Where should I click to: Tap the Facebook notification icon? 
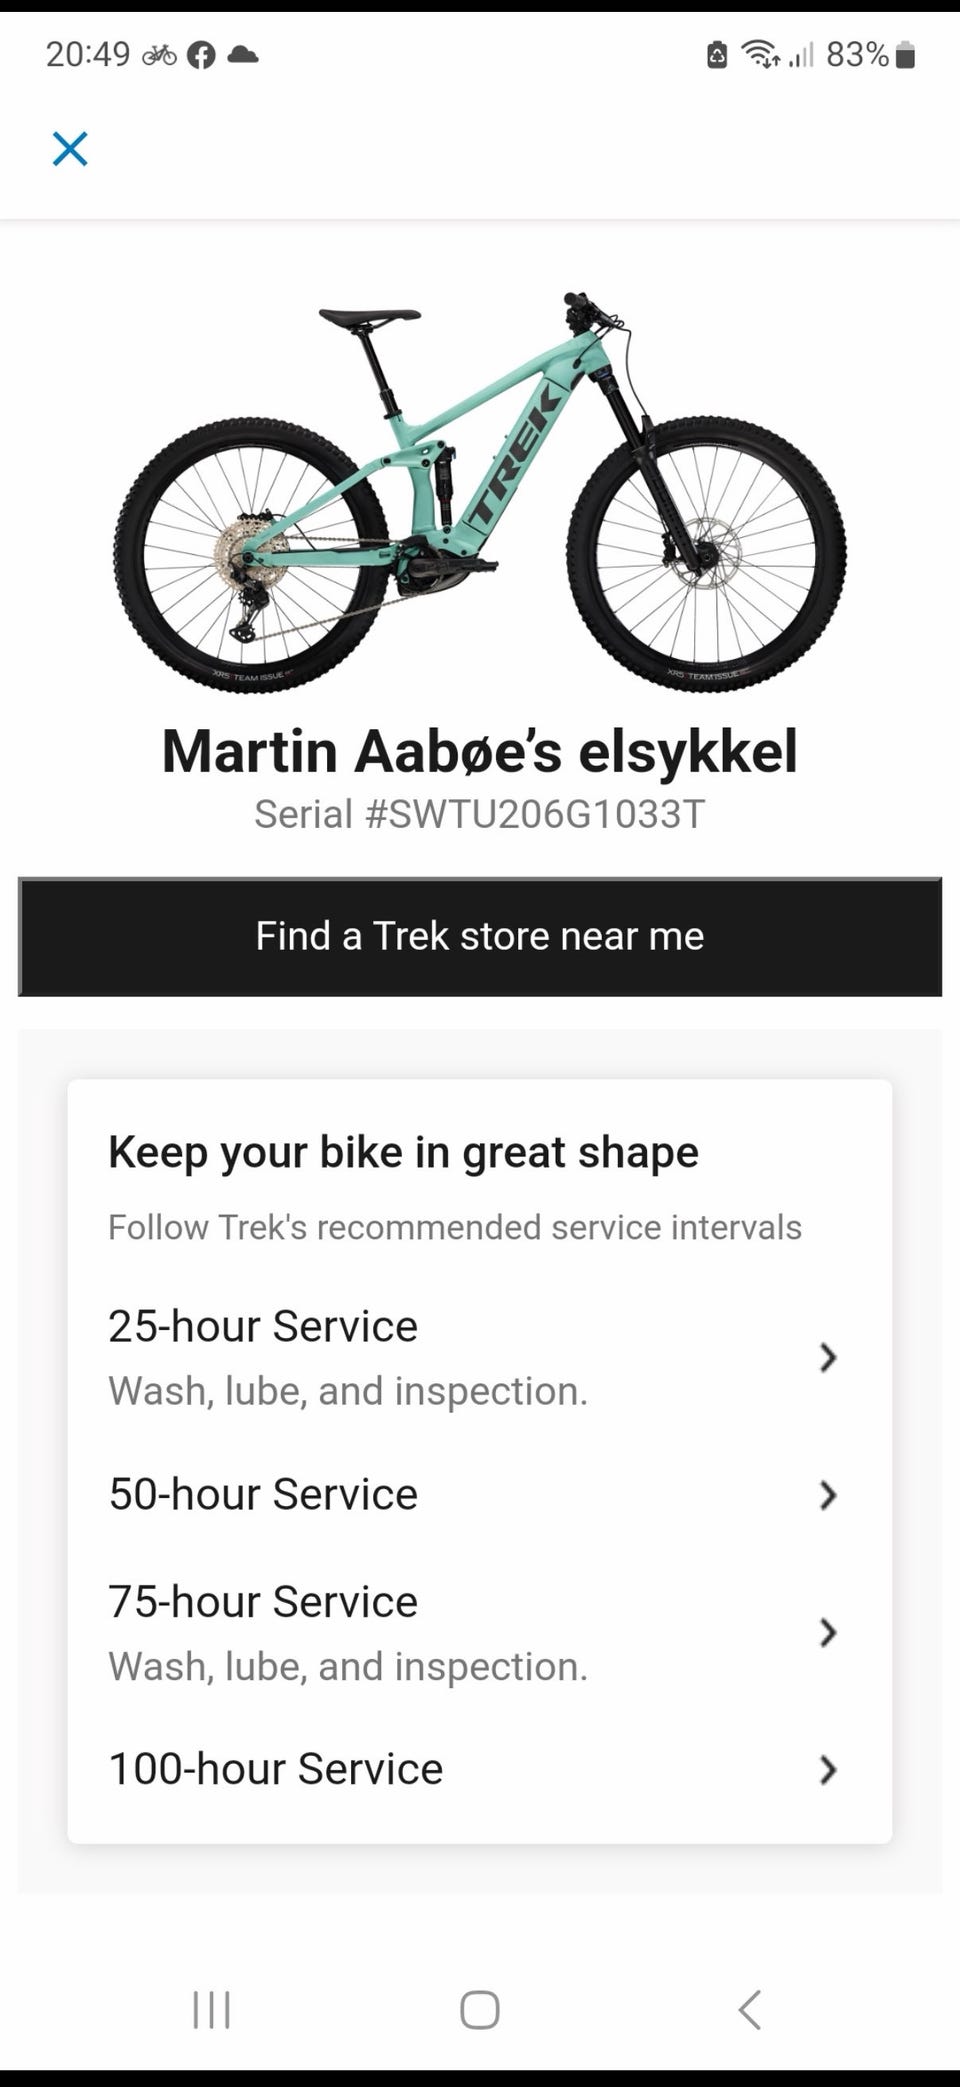202,55
